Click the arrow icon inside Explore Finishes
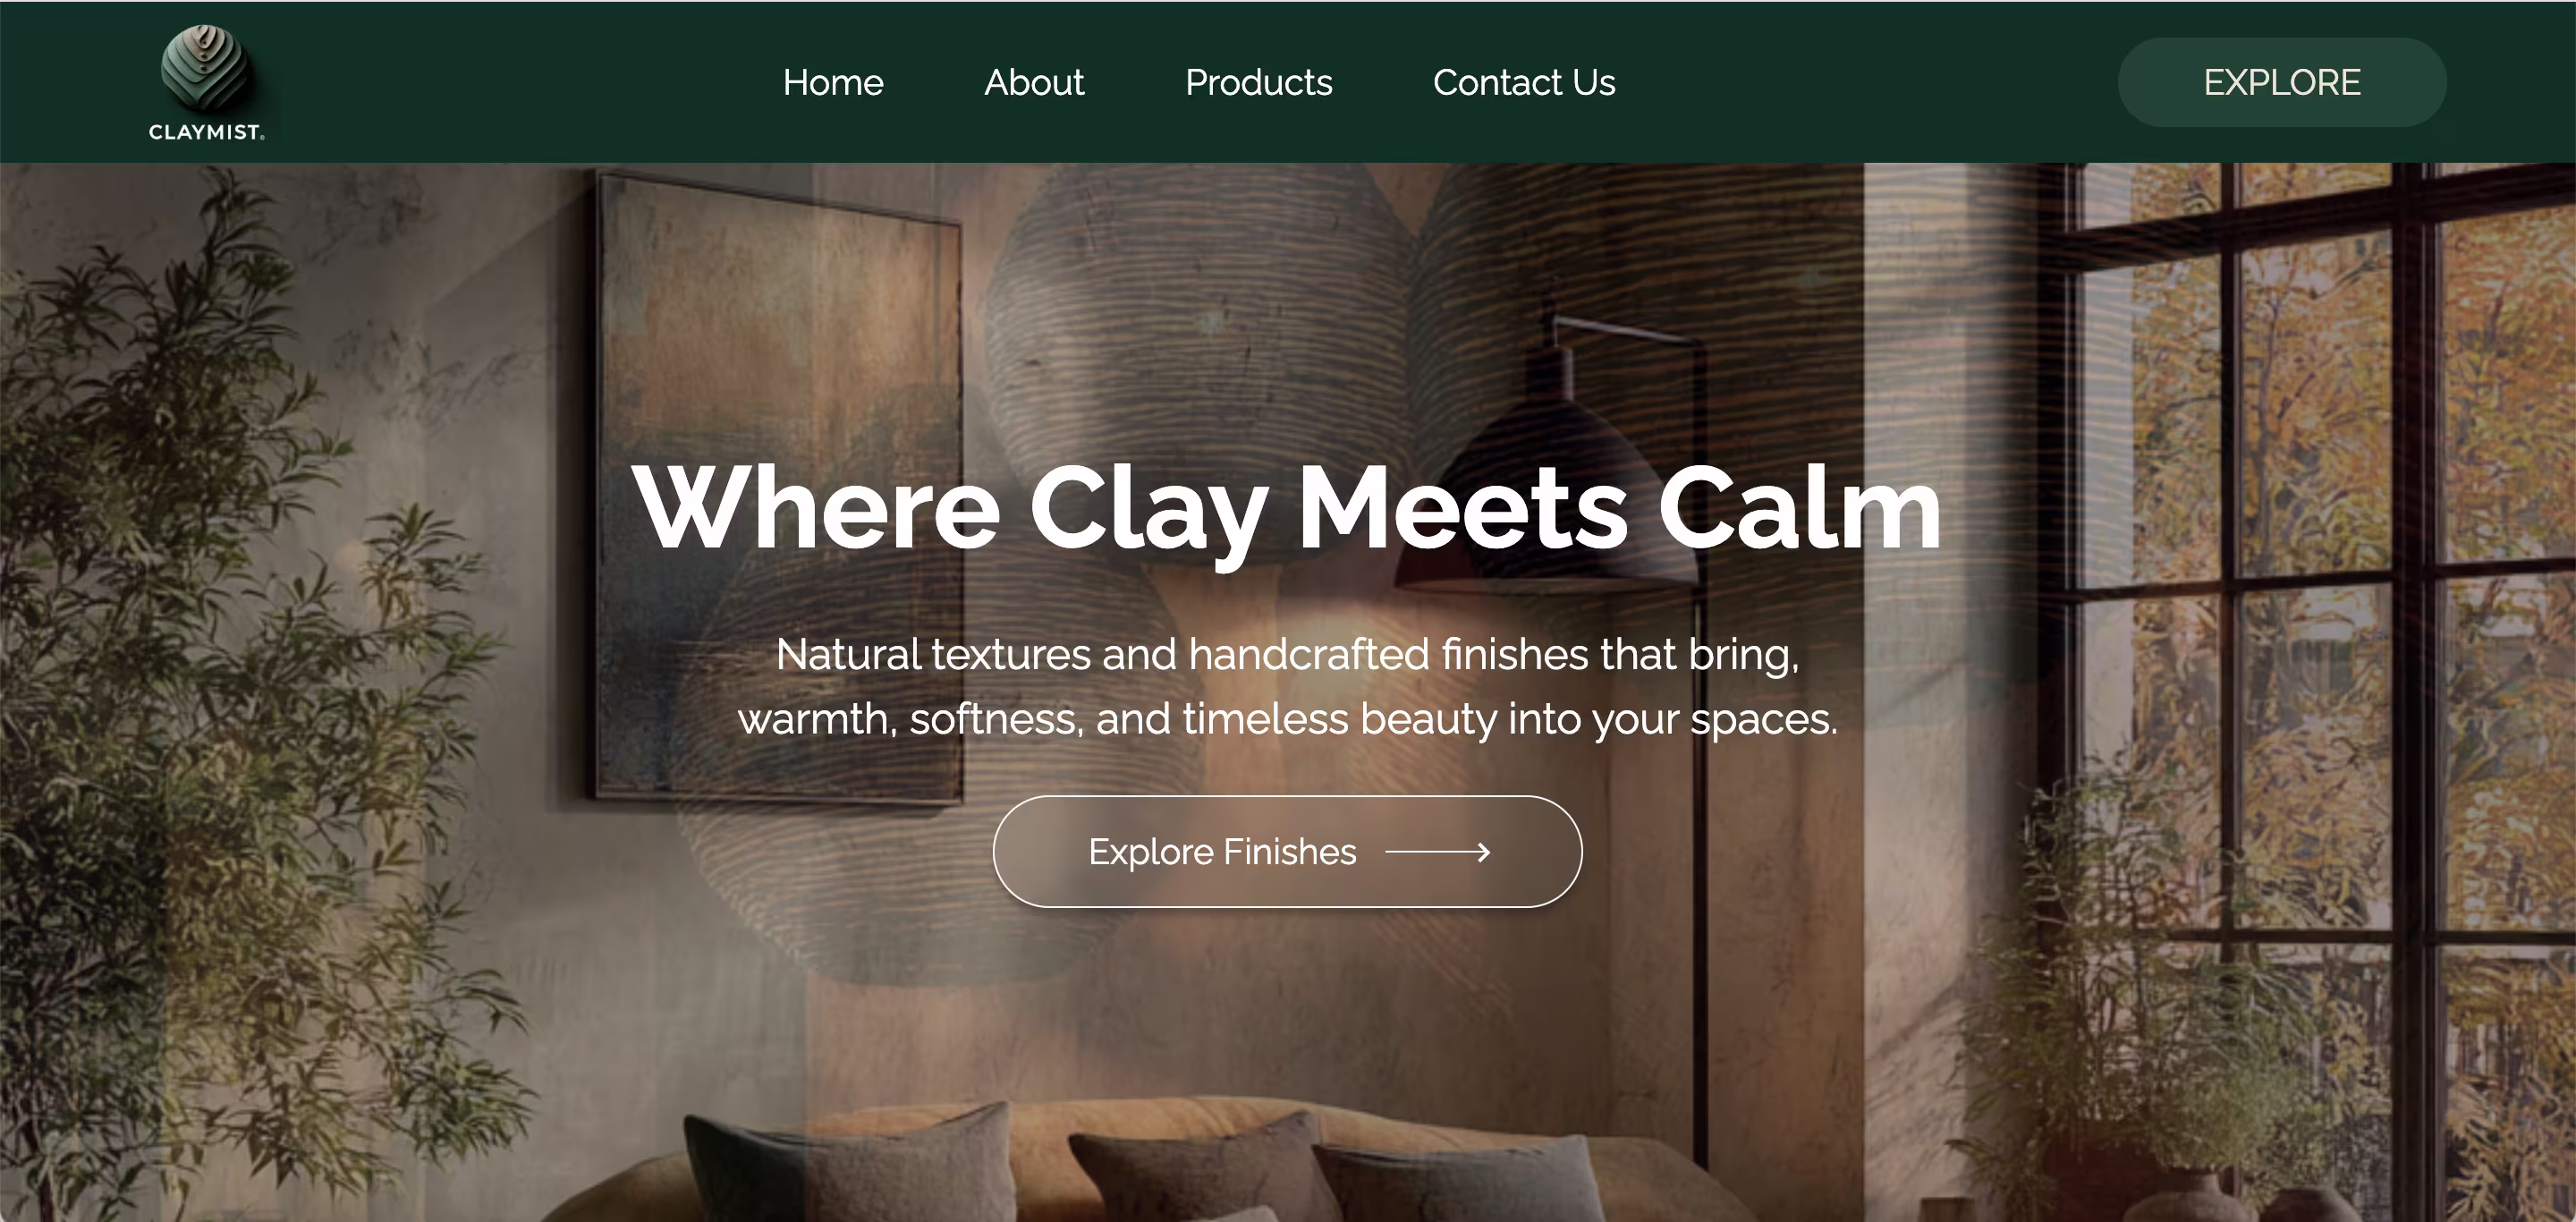2576x1222 pixels. [1438, 852]
